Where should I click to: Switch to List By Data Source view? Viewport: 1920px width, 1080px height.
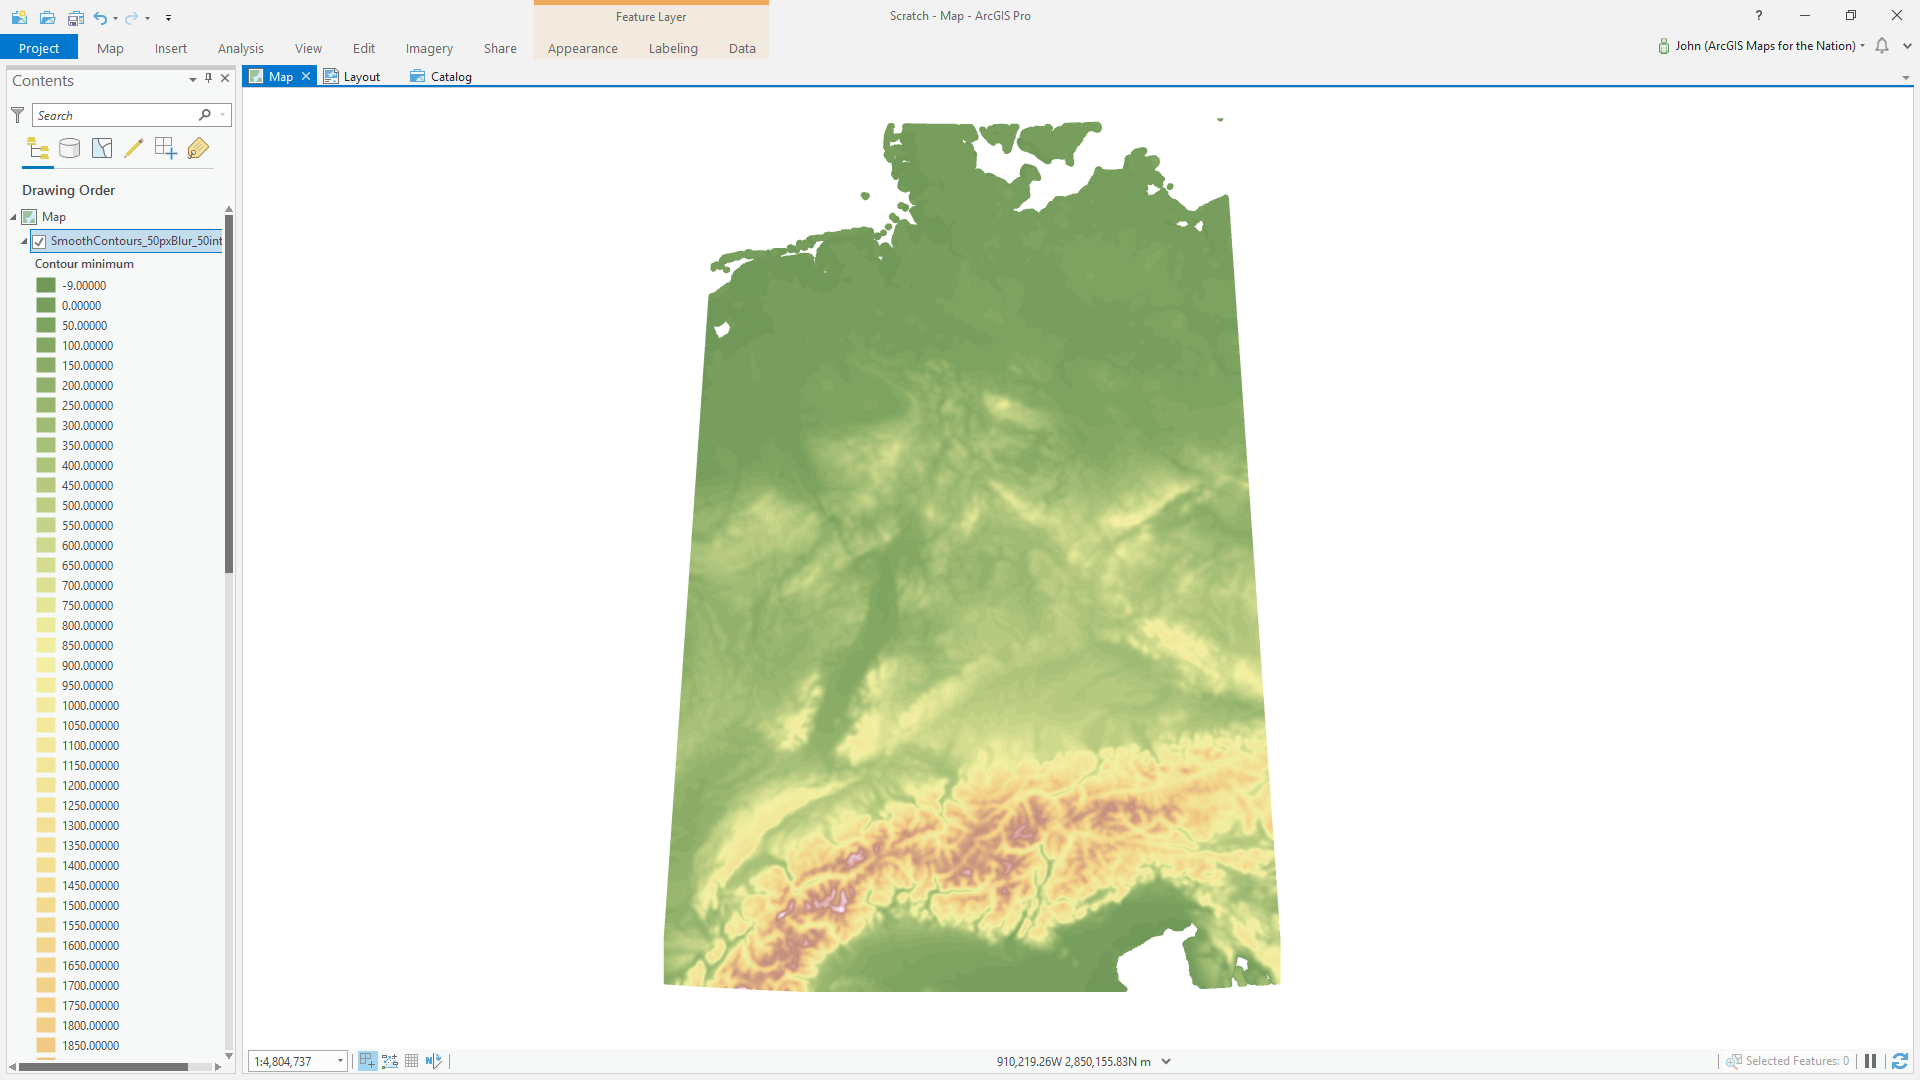69,149
